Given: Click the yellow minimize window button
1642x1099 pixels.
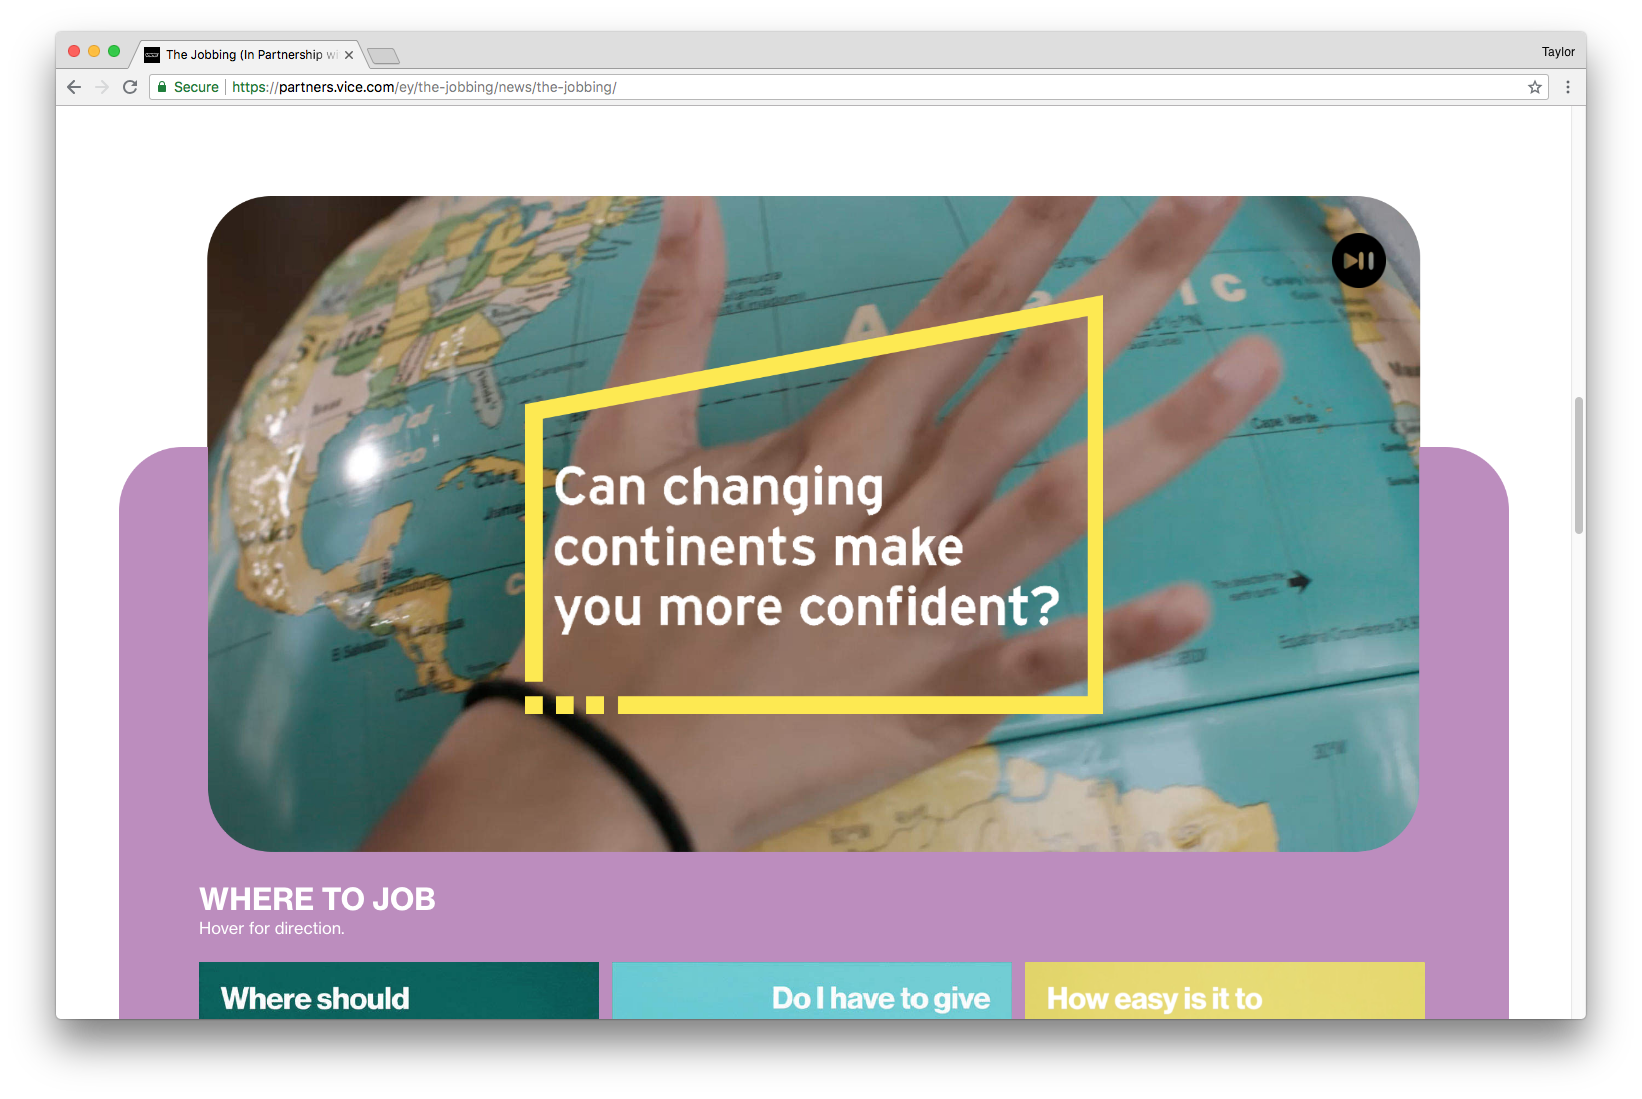Looking at the screenshot, I should (x=94, y=51).
